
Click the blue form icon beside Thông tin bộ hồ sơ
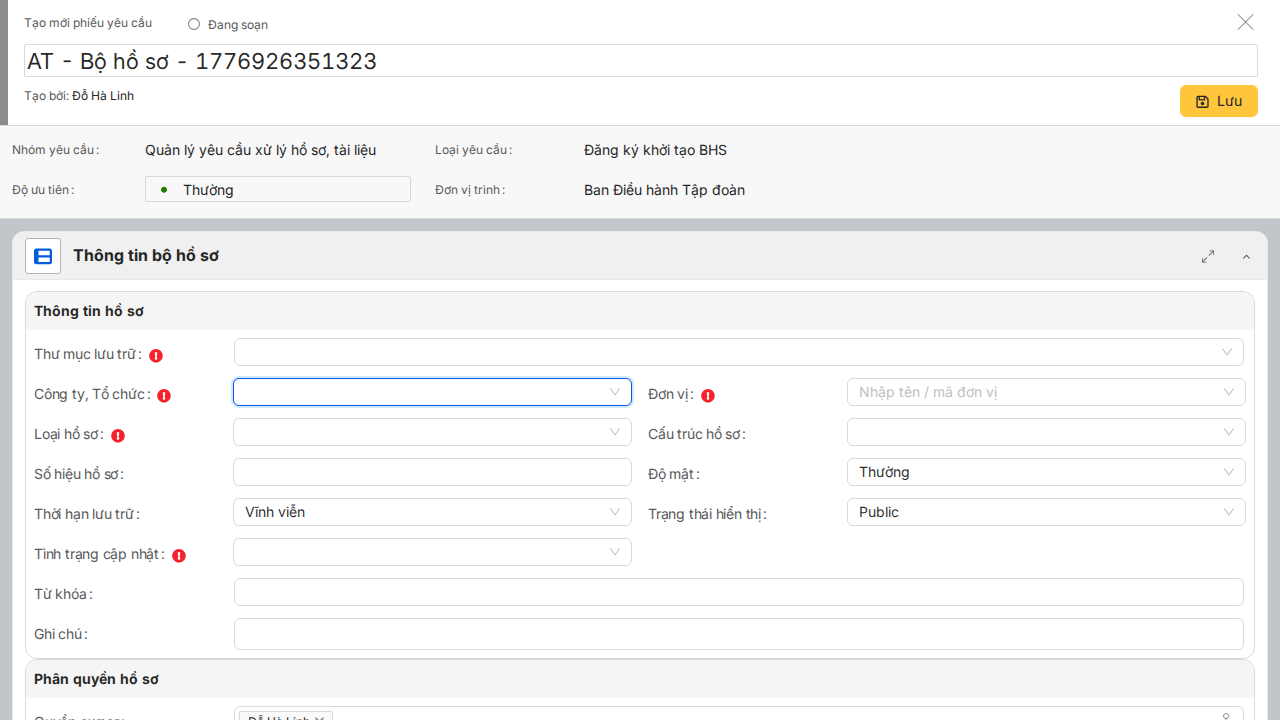[x=43, y=256]
